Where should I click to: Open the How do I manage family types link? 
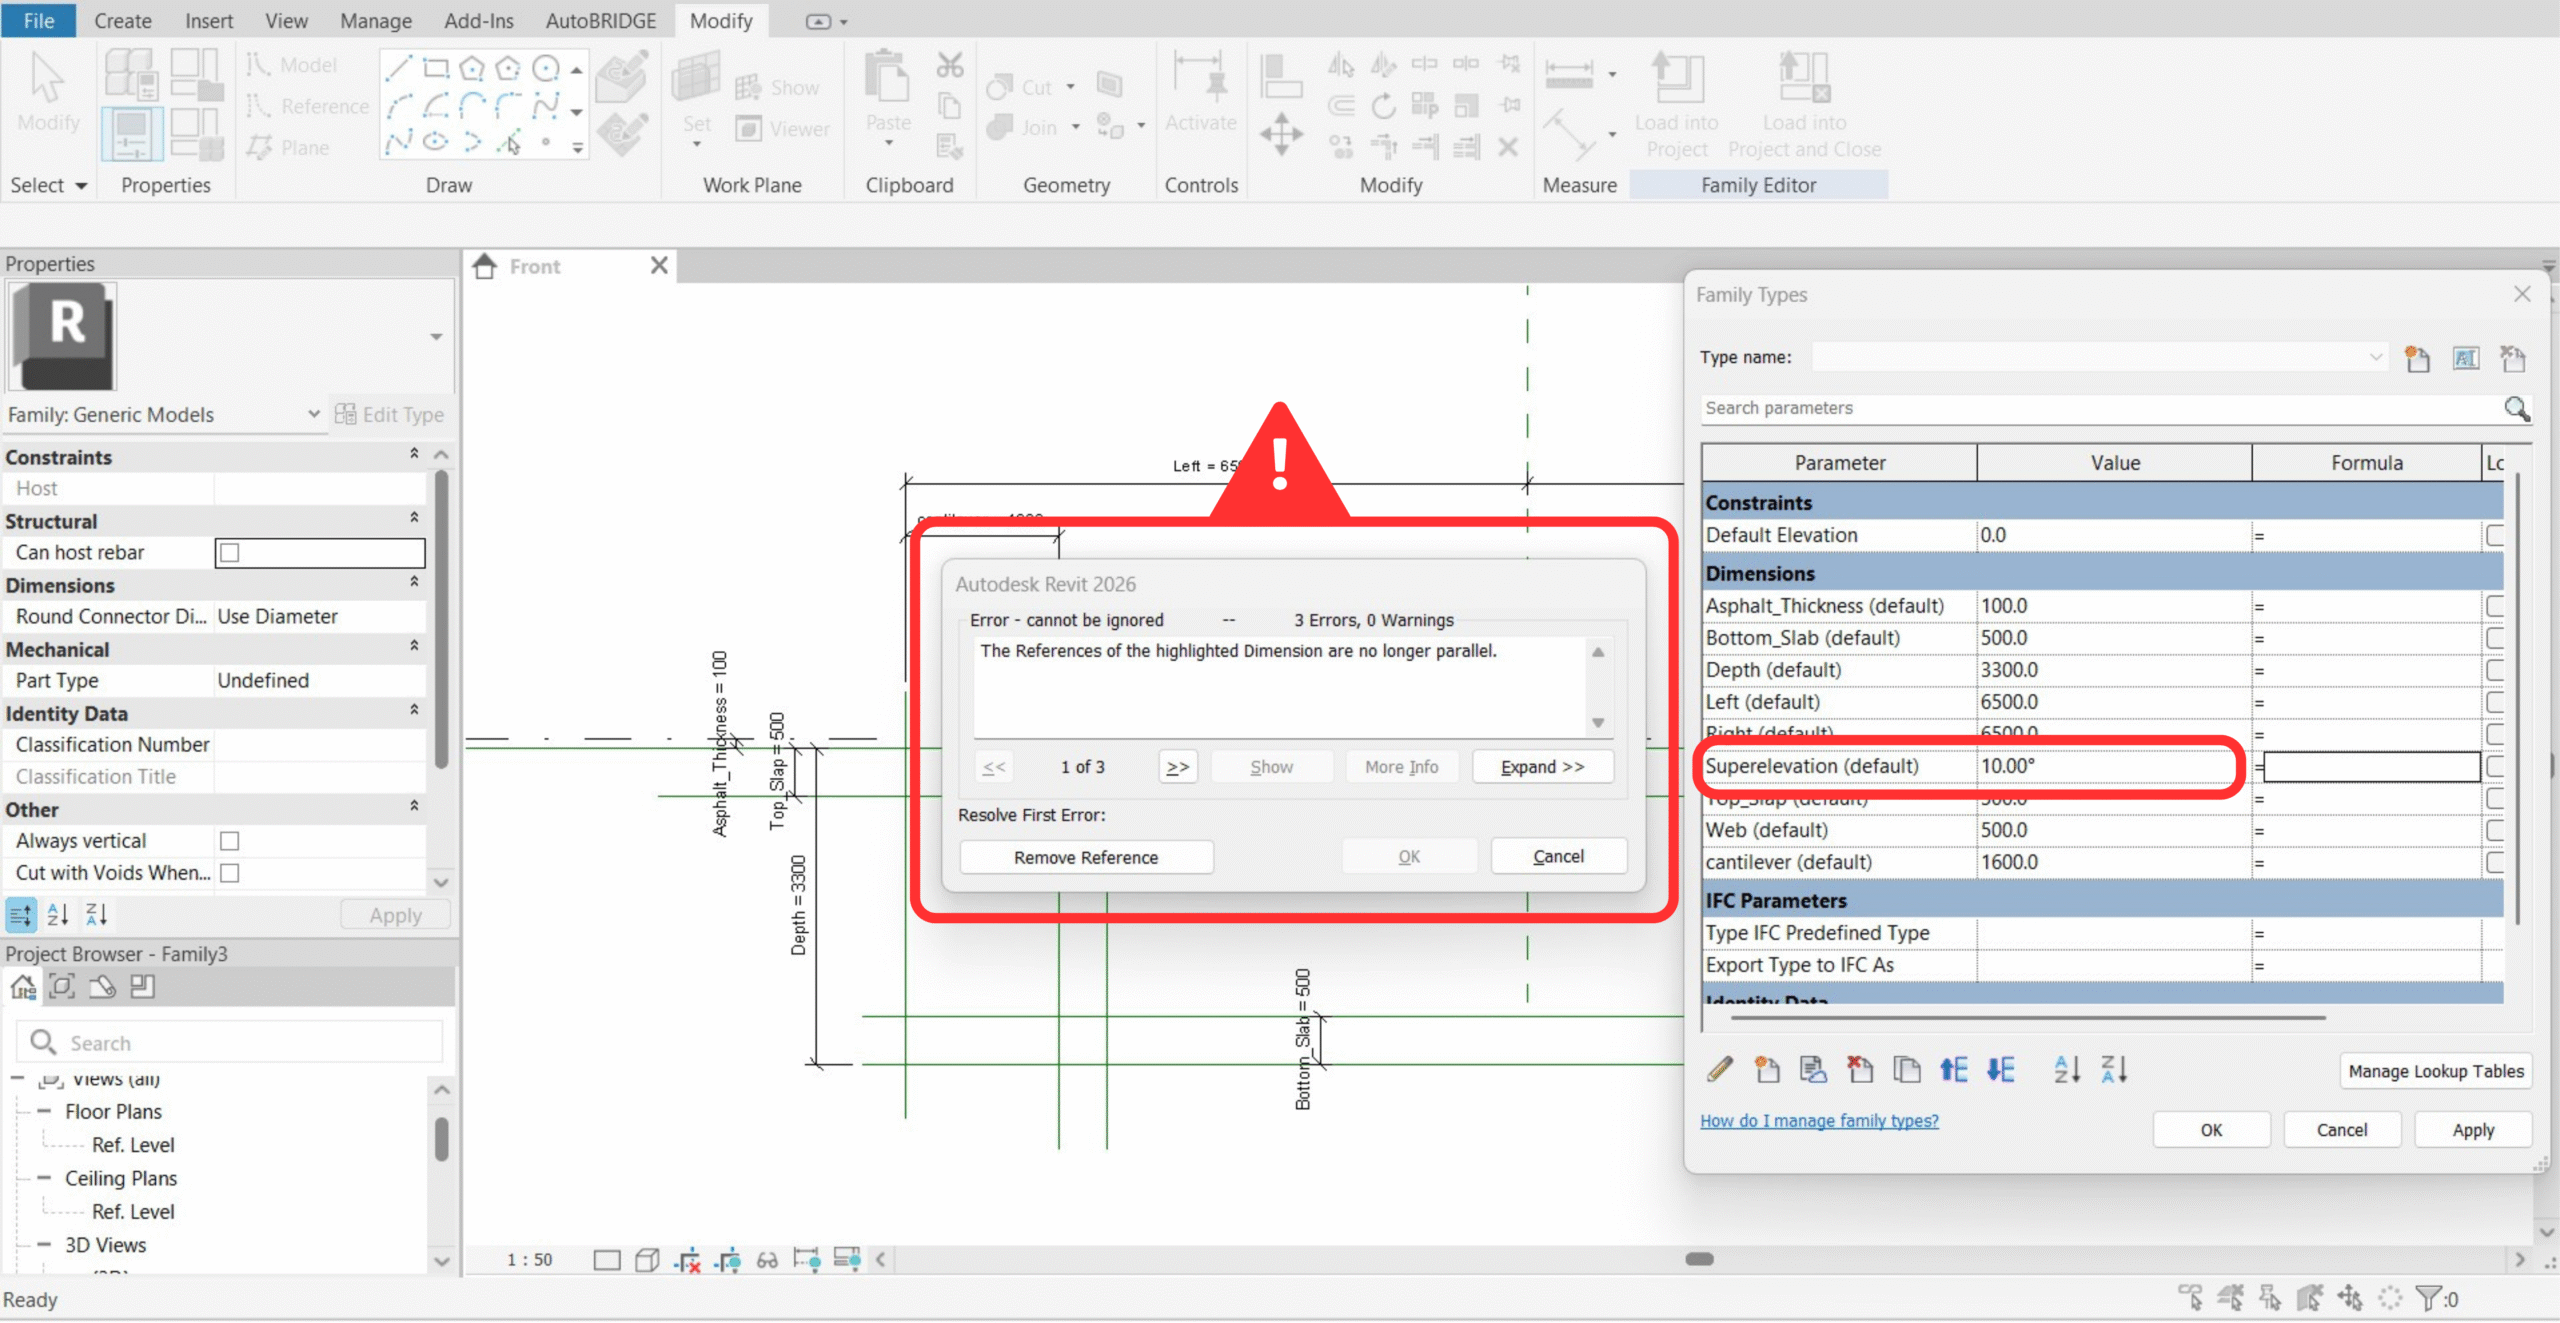pos(1818,1121)
